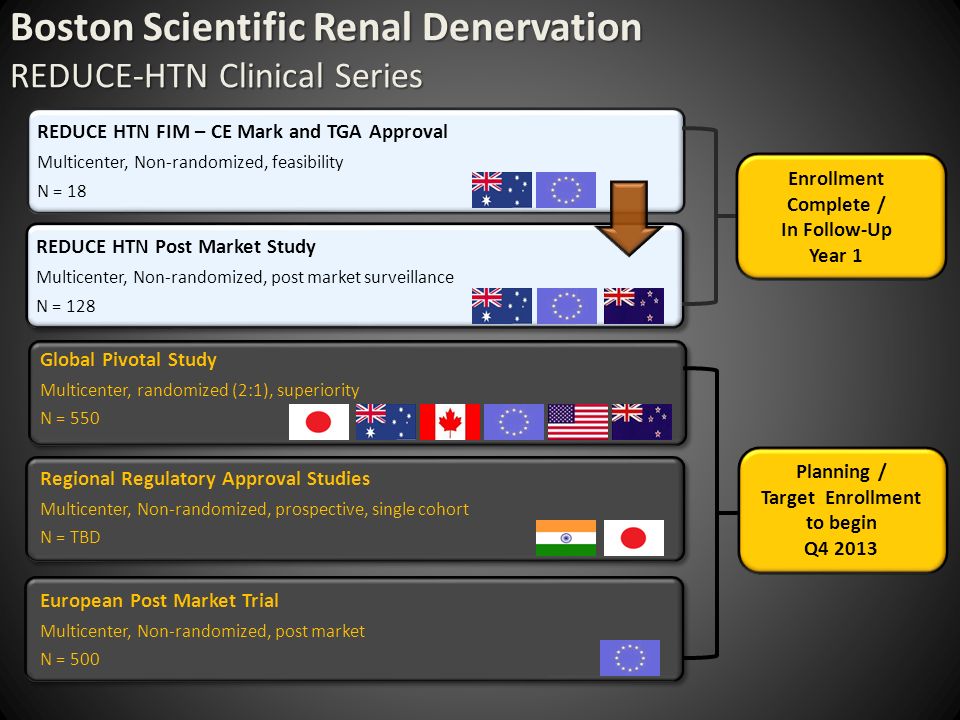The width and height of the screenshot is (960, 720).
Task: Click the value 'N = 18'
Action: [x=62, y=191]
